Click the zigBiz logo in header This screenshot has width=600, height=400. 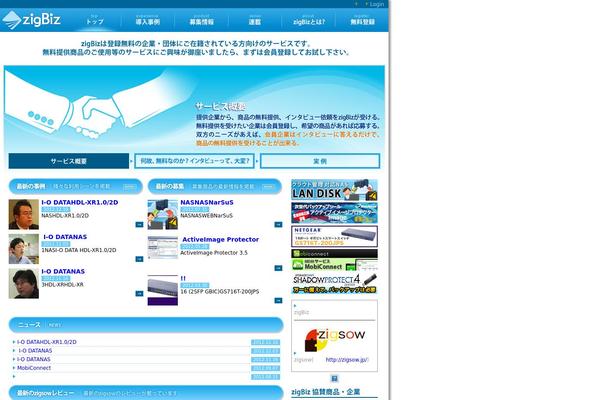pyautogui.click(x=38, y=18)
